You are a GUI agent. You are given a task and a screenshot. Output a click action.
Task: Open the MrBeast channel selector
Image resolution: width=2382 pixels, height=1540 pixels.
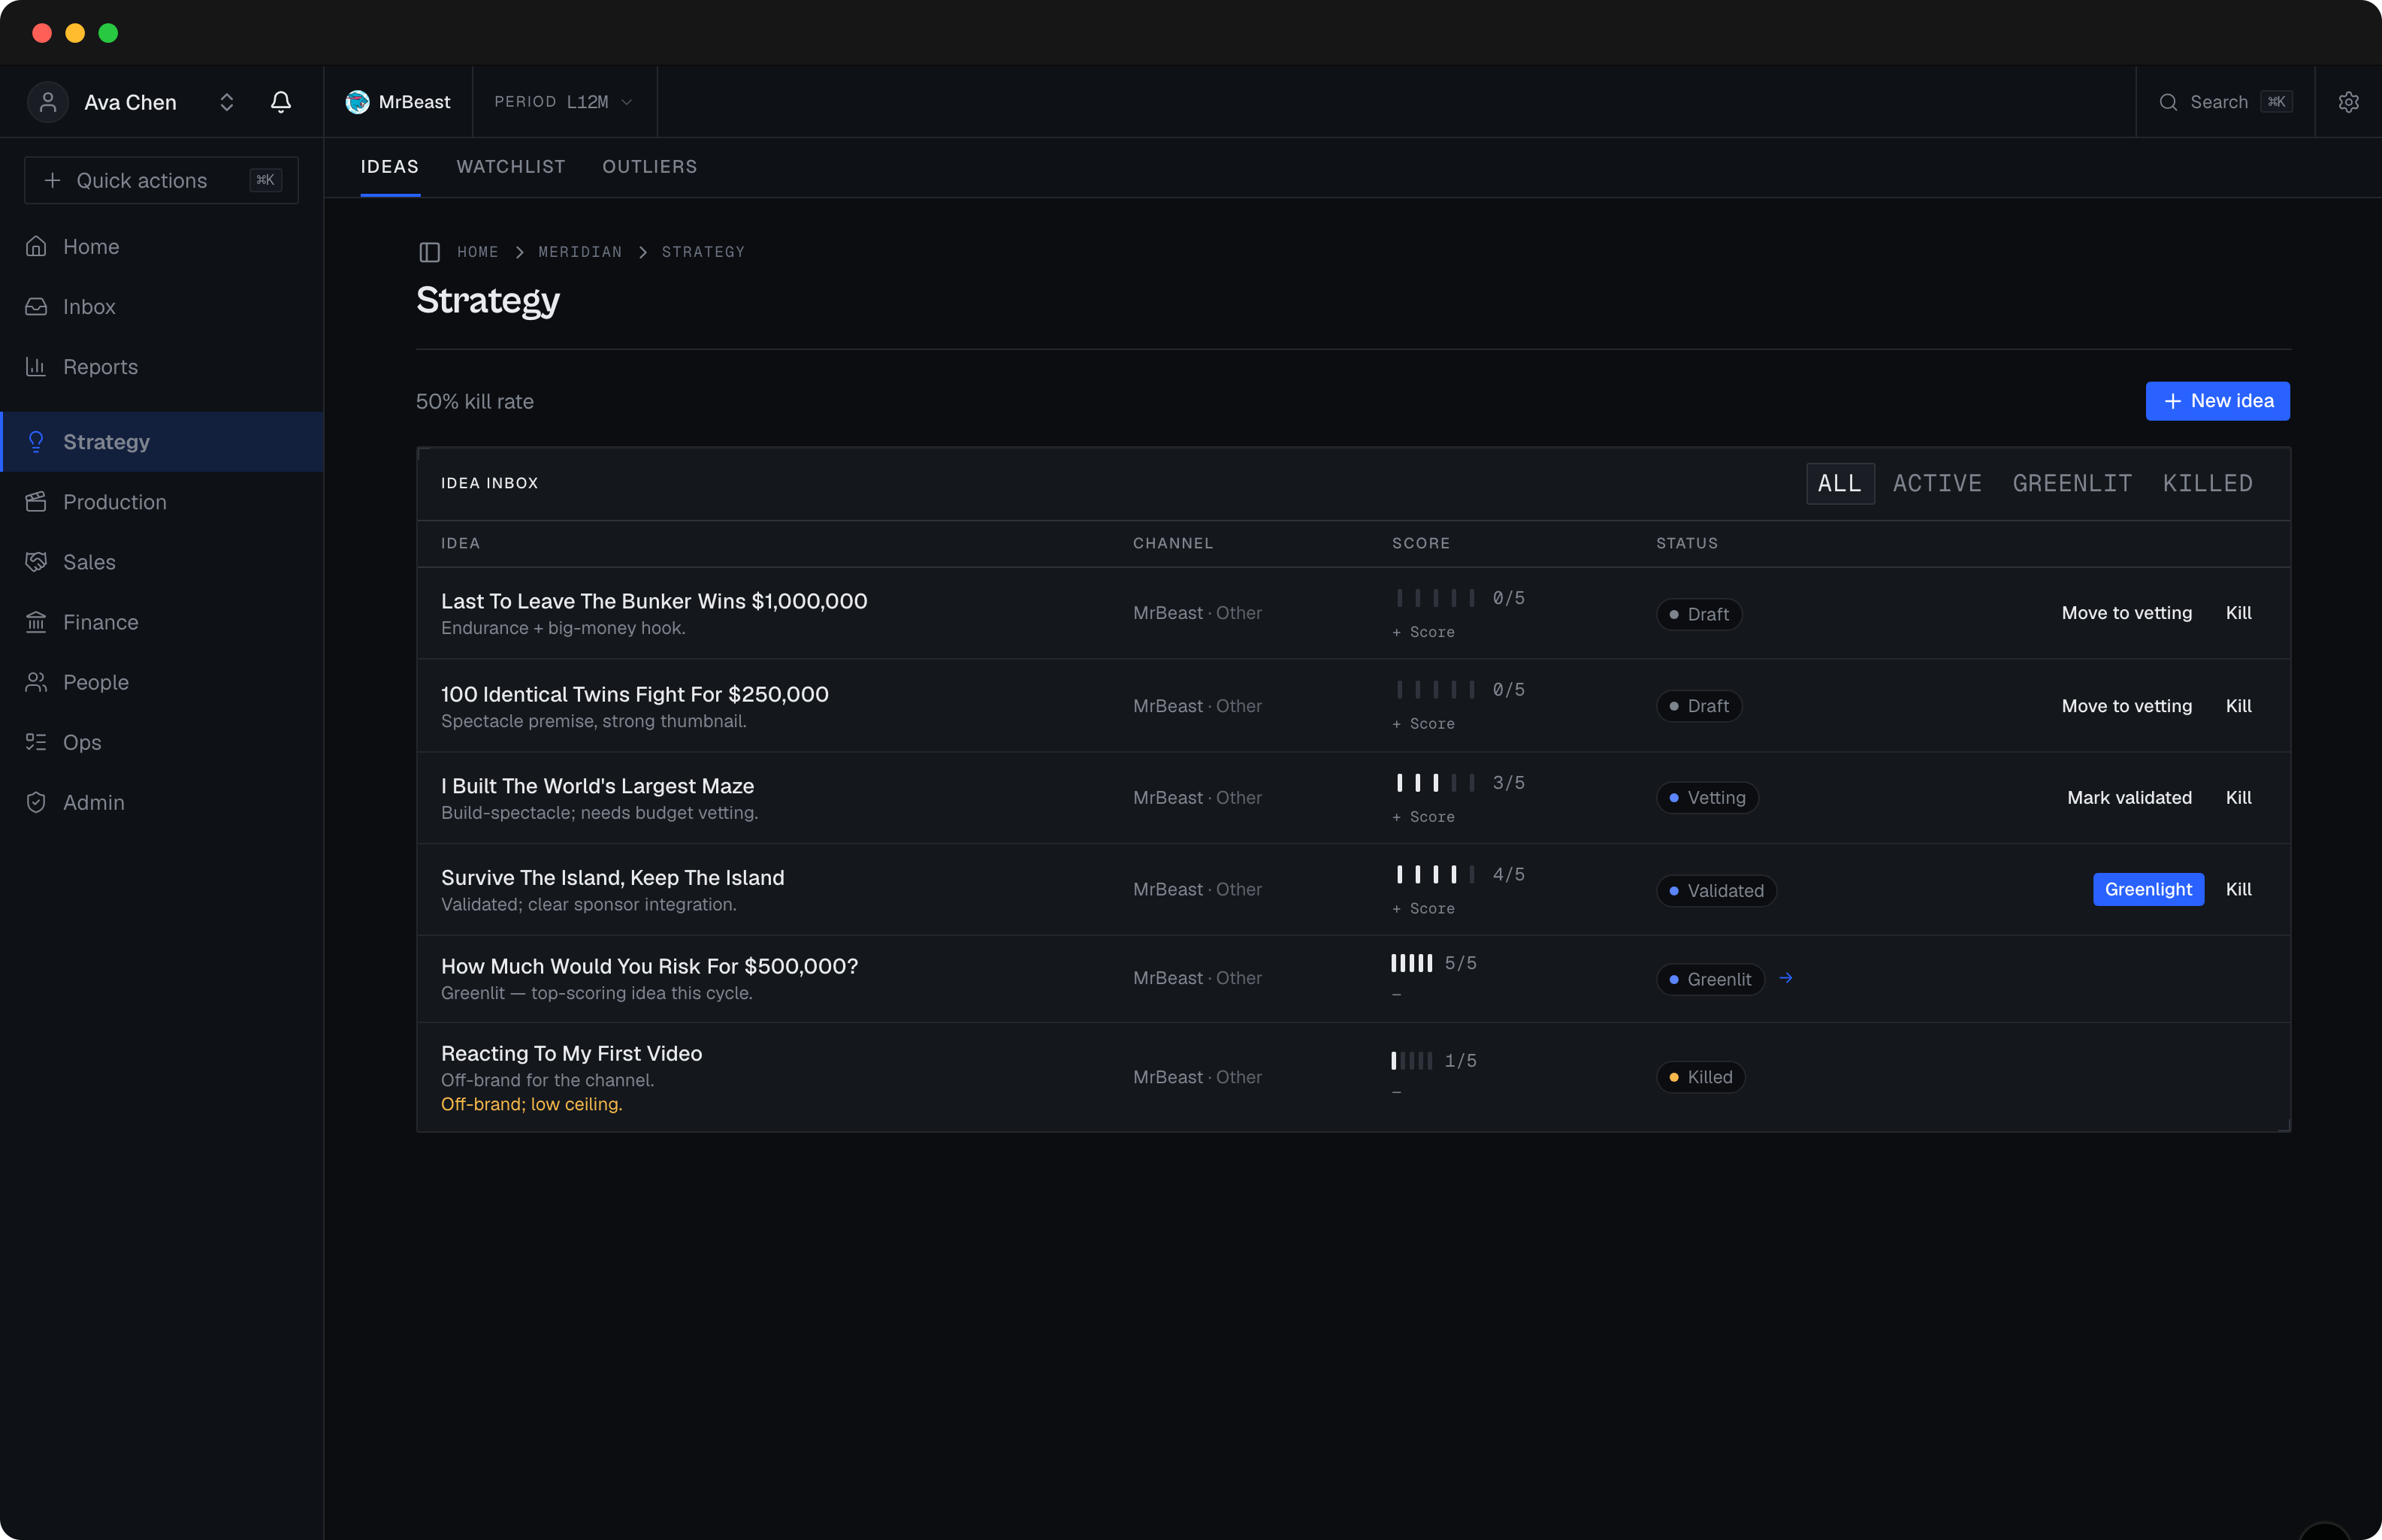pyautogui.click(x=398, y=102)
